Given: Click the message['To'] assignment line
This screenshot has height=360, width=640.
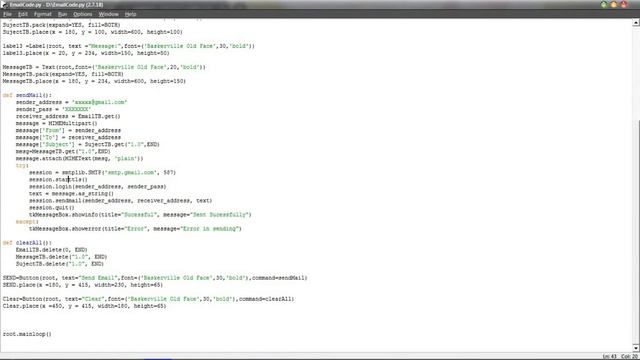Looking at the screenshot, I should tap(68, 137).
